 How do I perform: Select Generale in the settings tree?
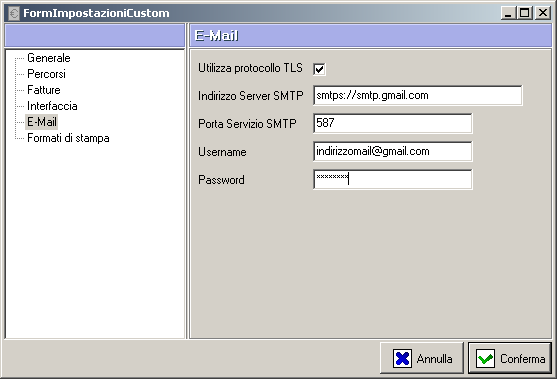click(x=49, y=58)
